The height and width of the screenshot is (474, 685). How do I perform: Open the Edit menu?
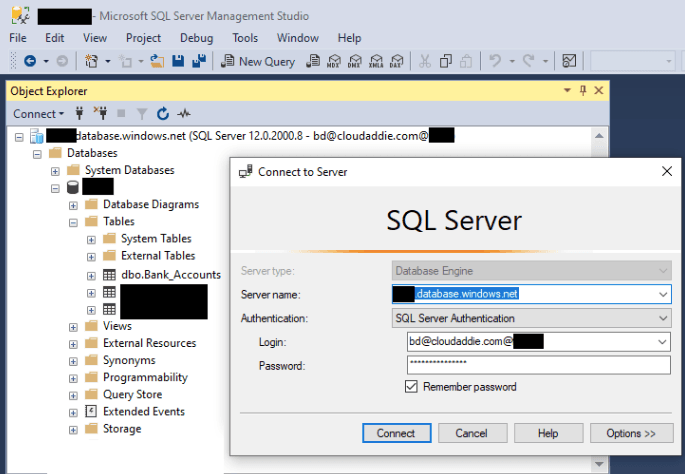click(x=55, y=38)
